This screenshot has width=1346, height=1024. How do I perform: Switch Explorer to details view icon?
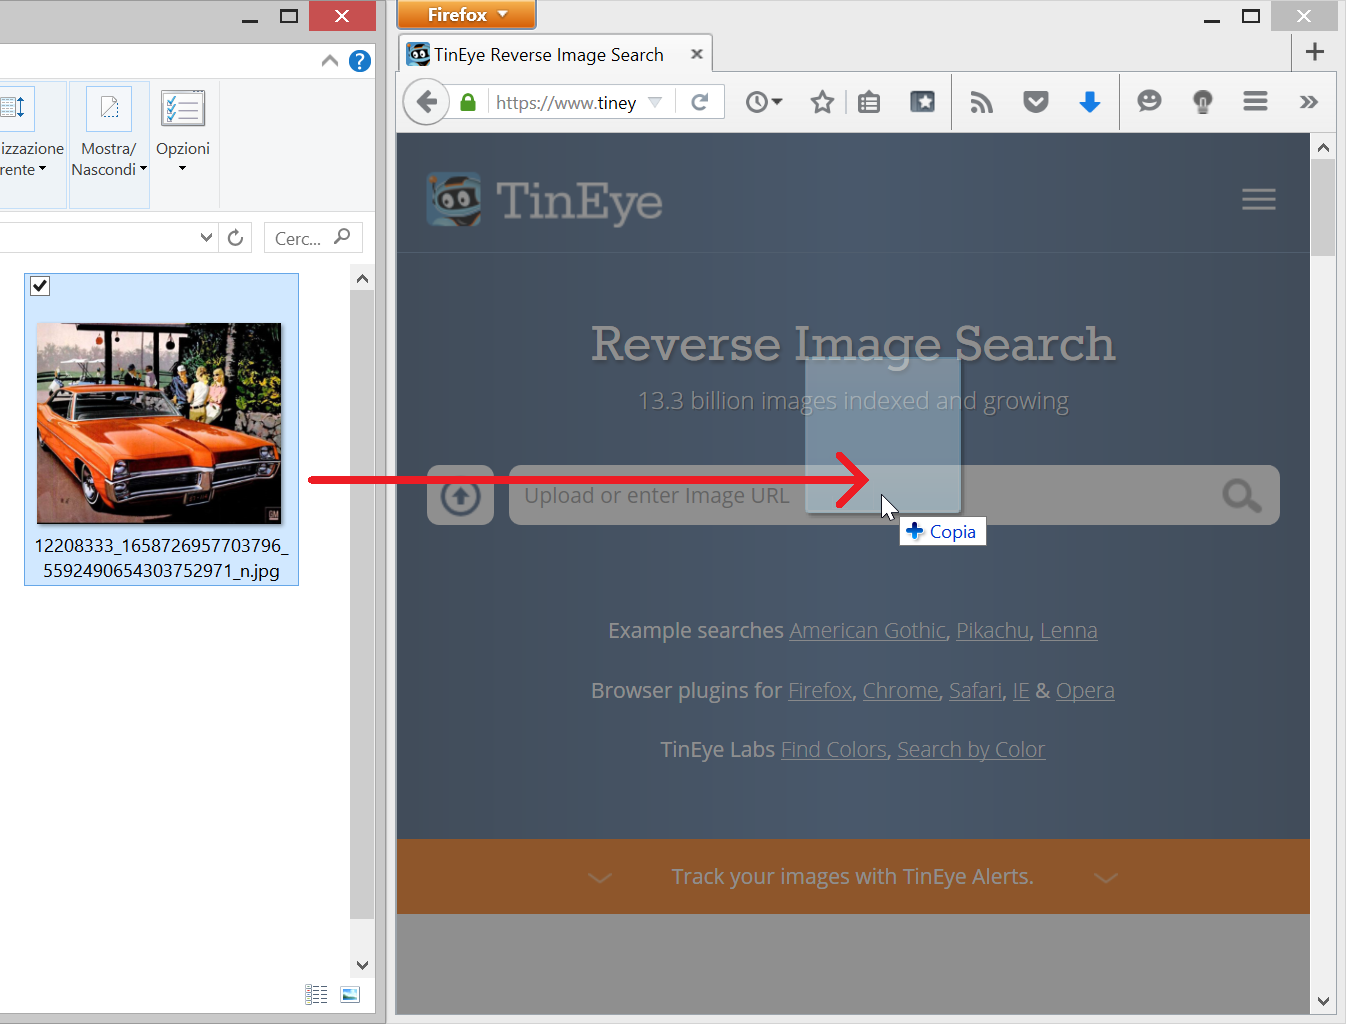[x=316, y=994]
